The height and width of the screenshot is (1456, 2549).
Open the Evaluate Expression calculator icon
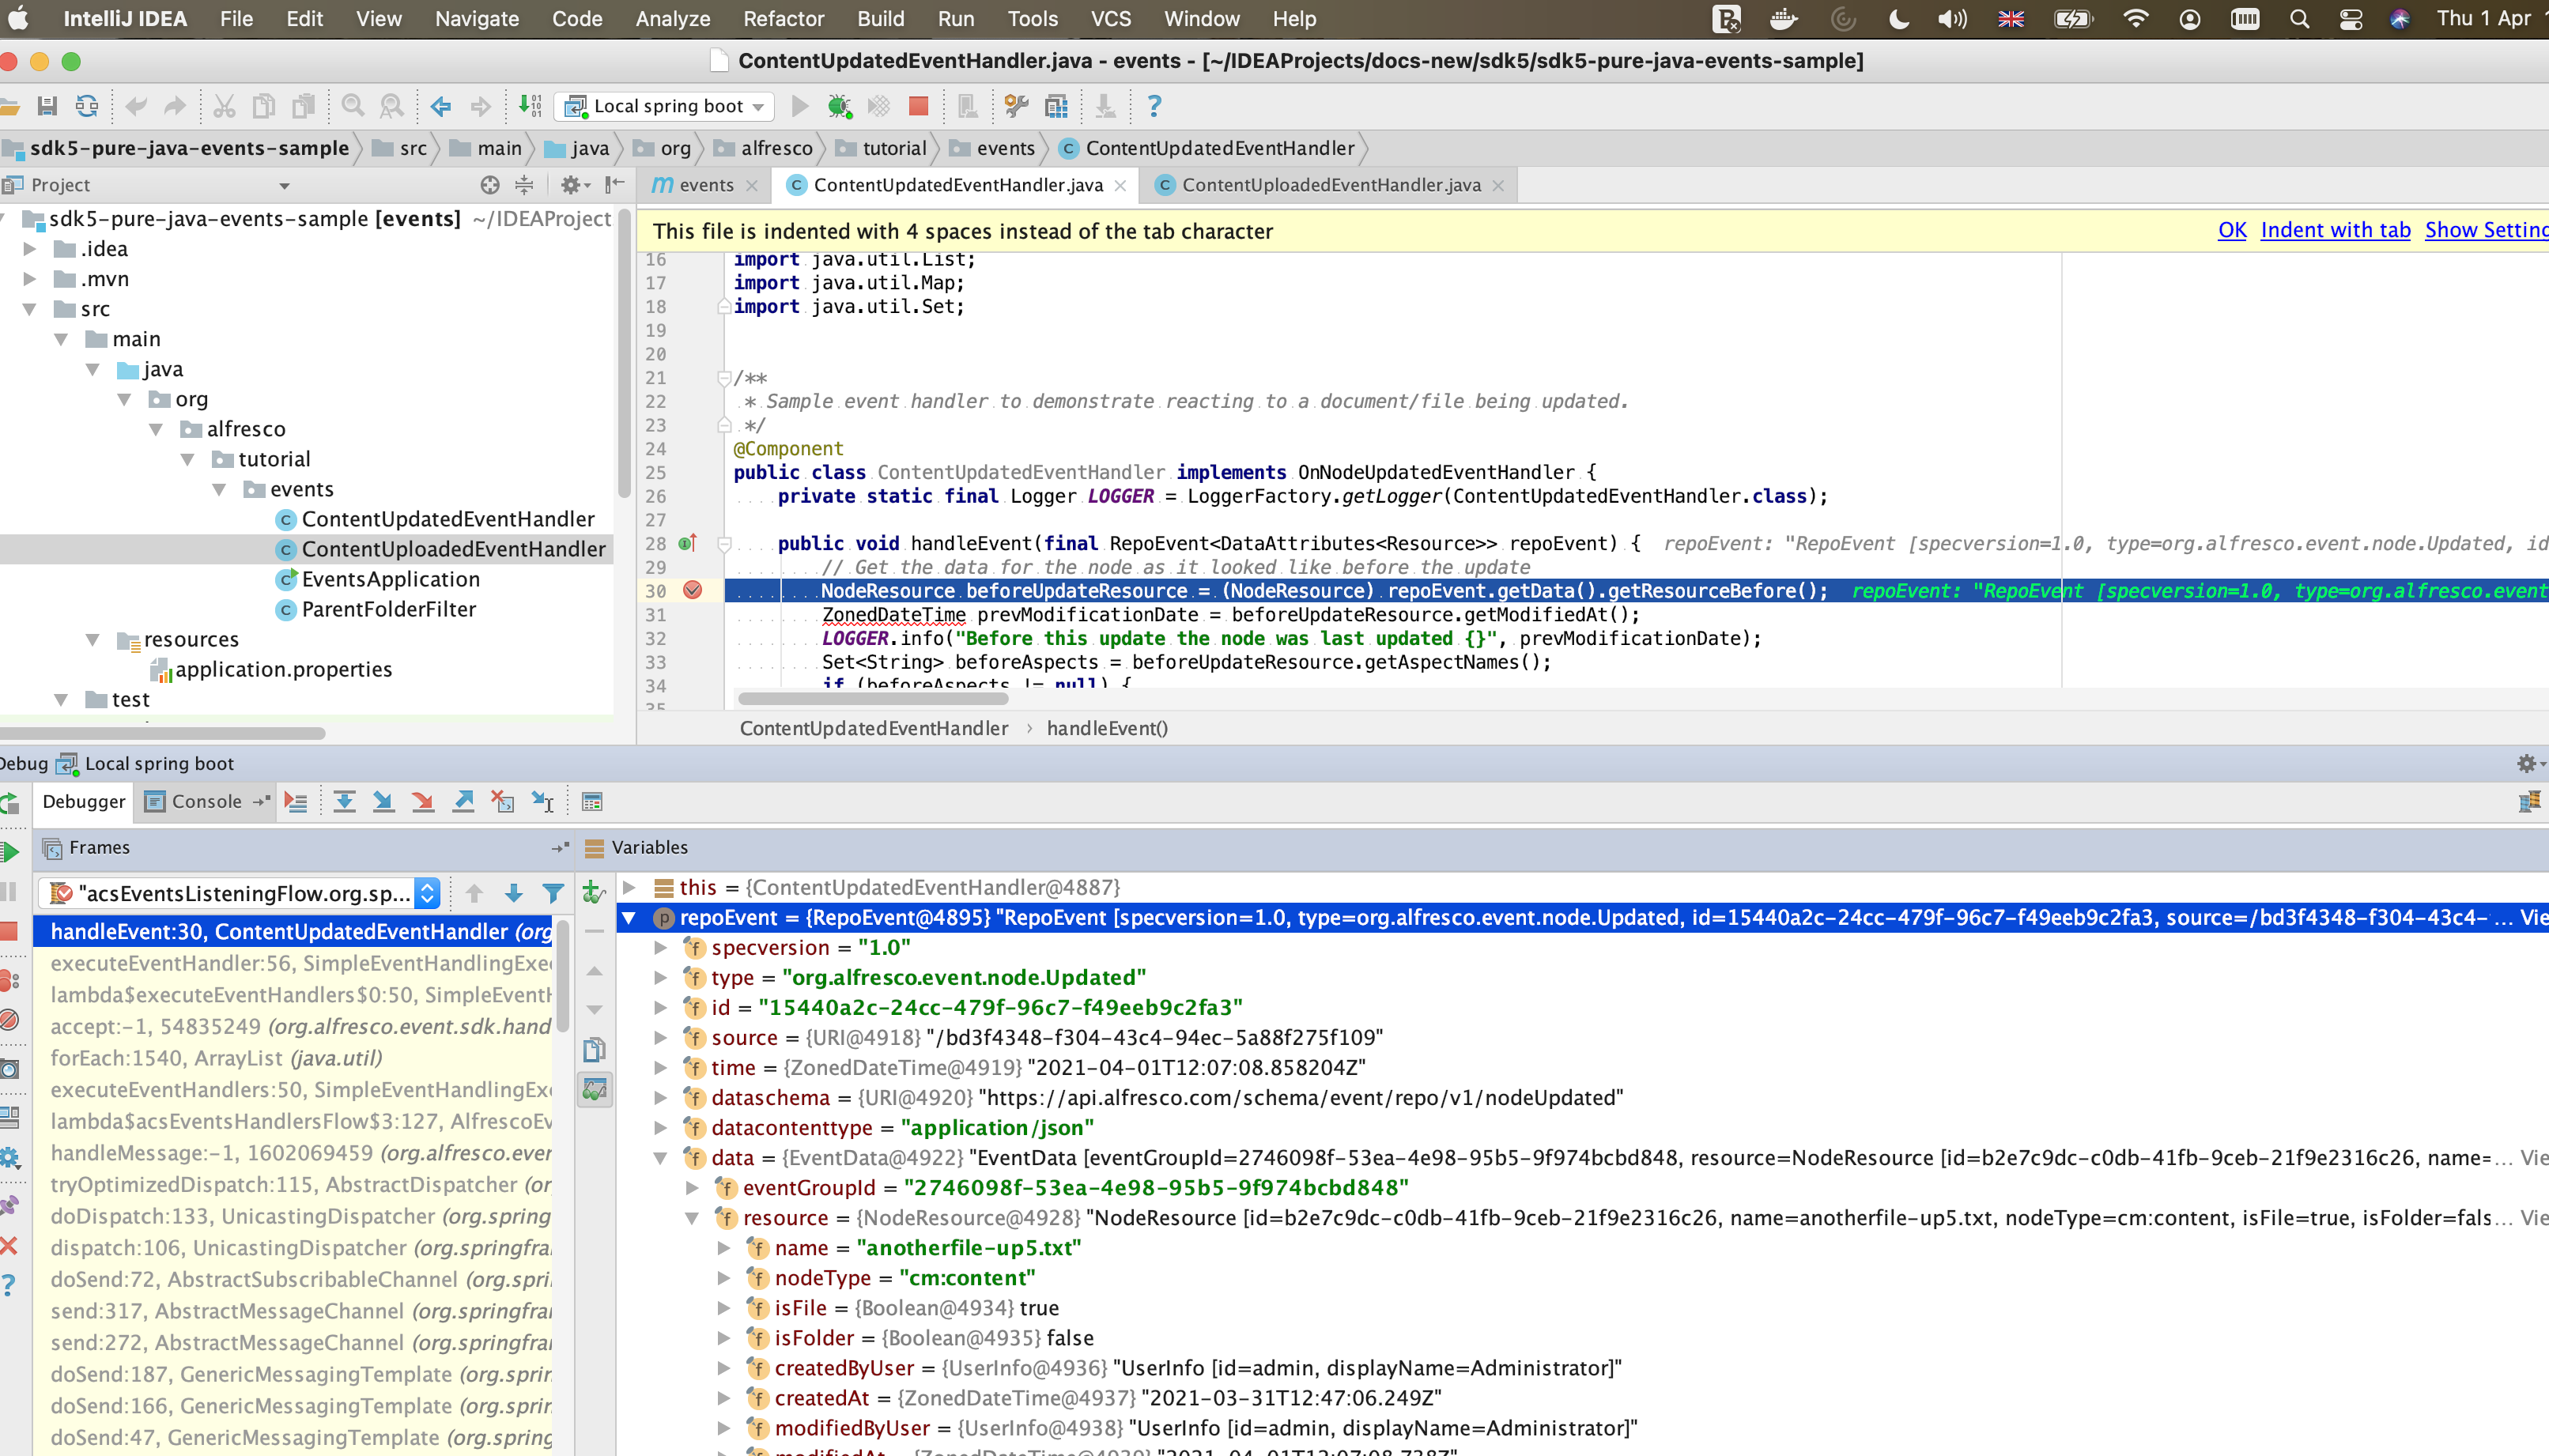pyautogui.click(x=594, y=801)
